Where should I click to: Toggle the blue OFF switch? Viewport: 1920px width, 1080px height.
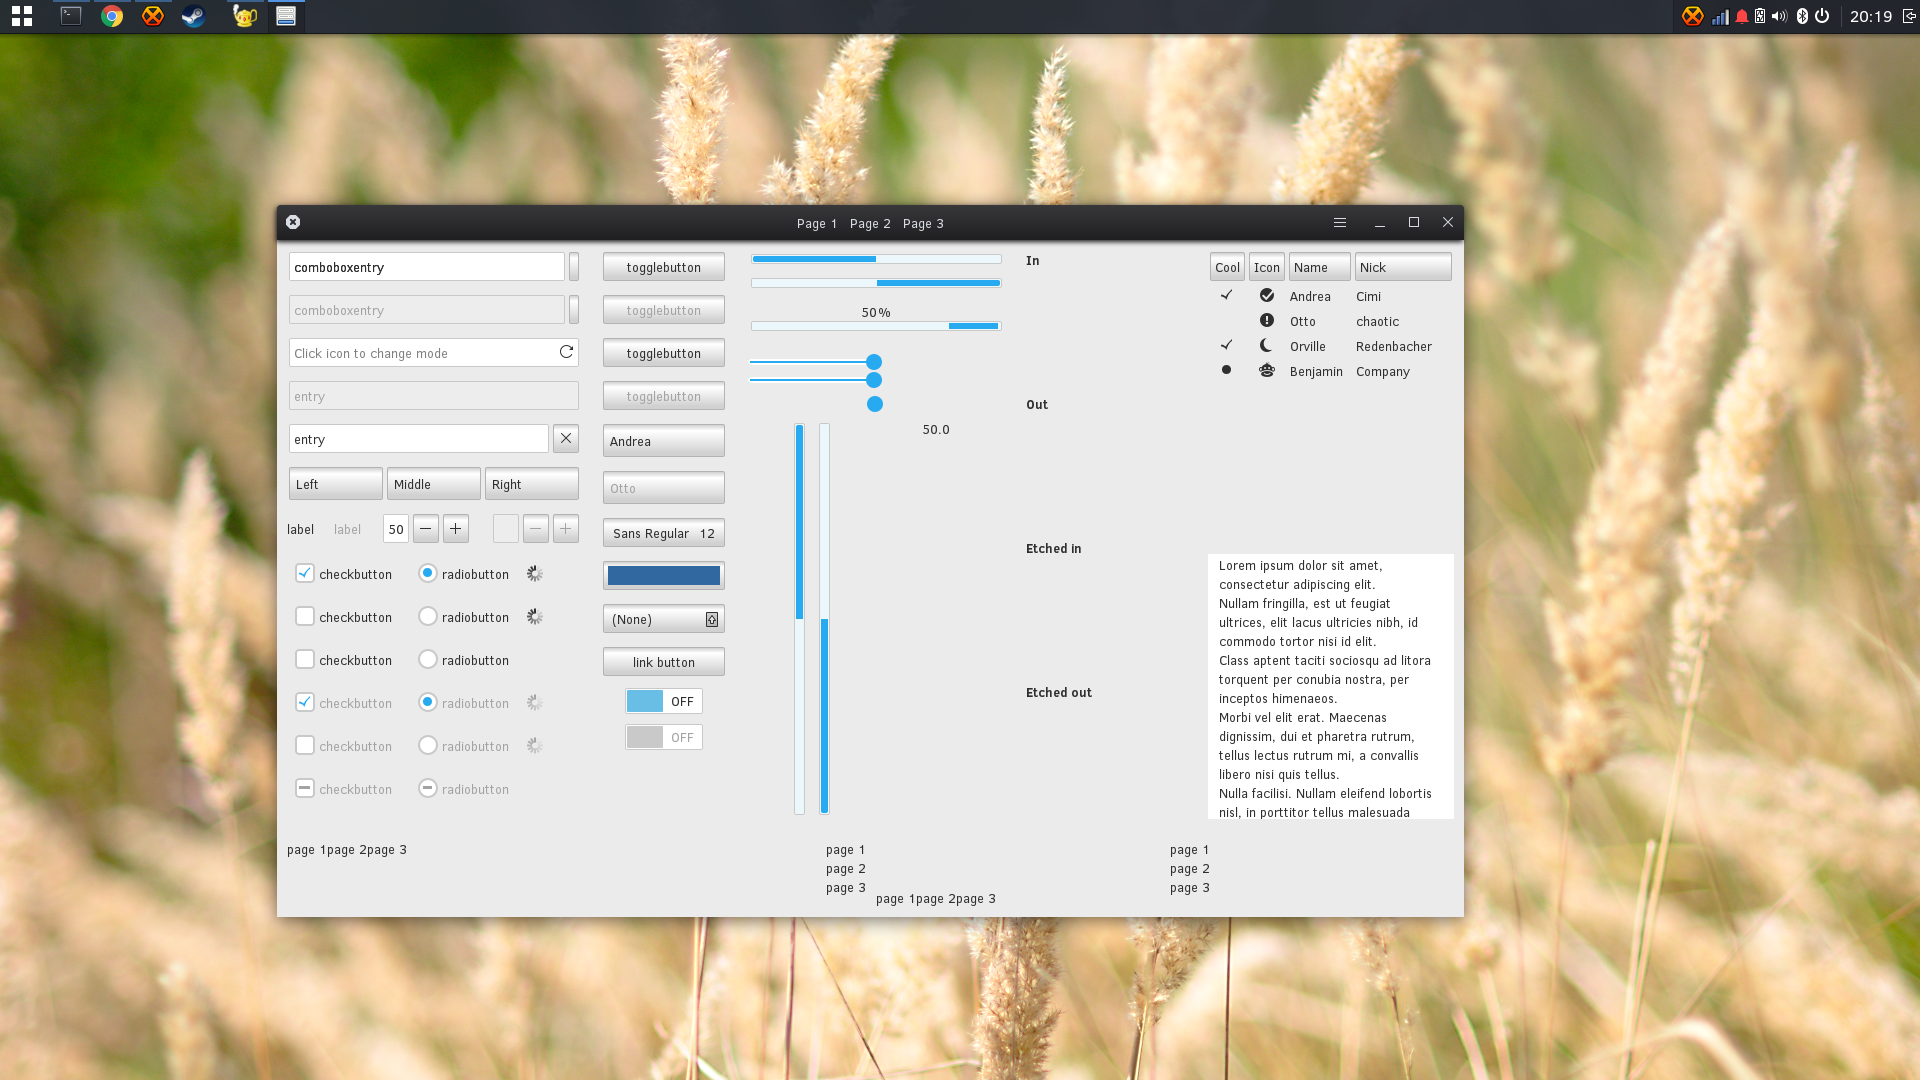pos(664,701)
